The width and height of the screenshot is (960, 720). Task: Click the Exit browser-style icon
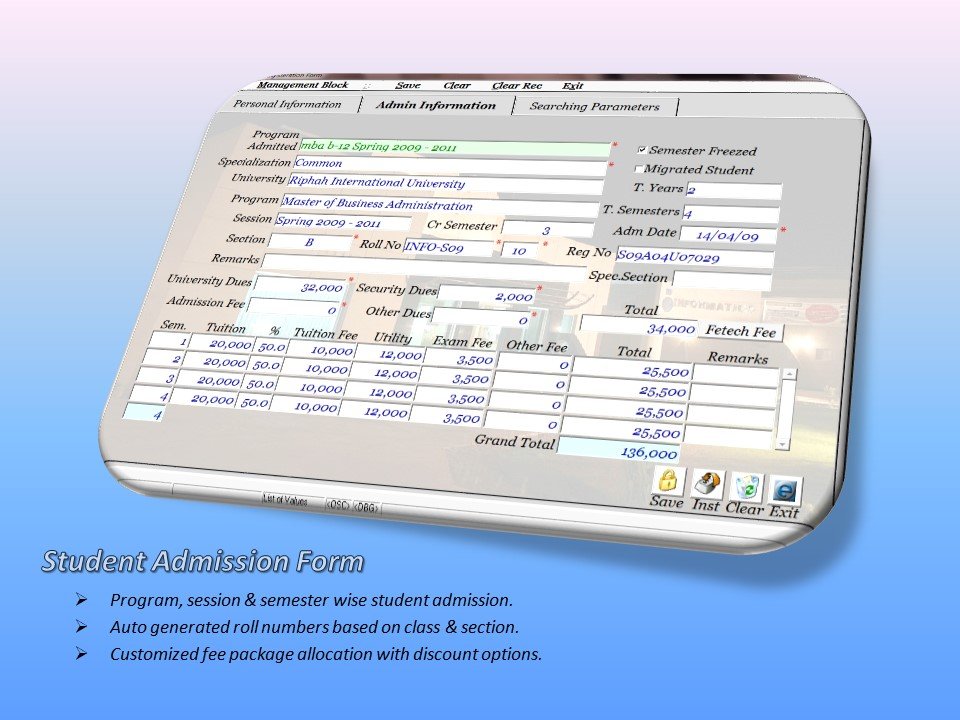(786, 490)
